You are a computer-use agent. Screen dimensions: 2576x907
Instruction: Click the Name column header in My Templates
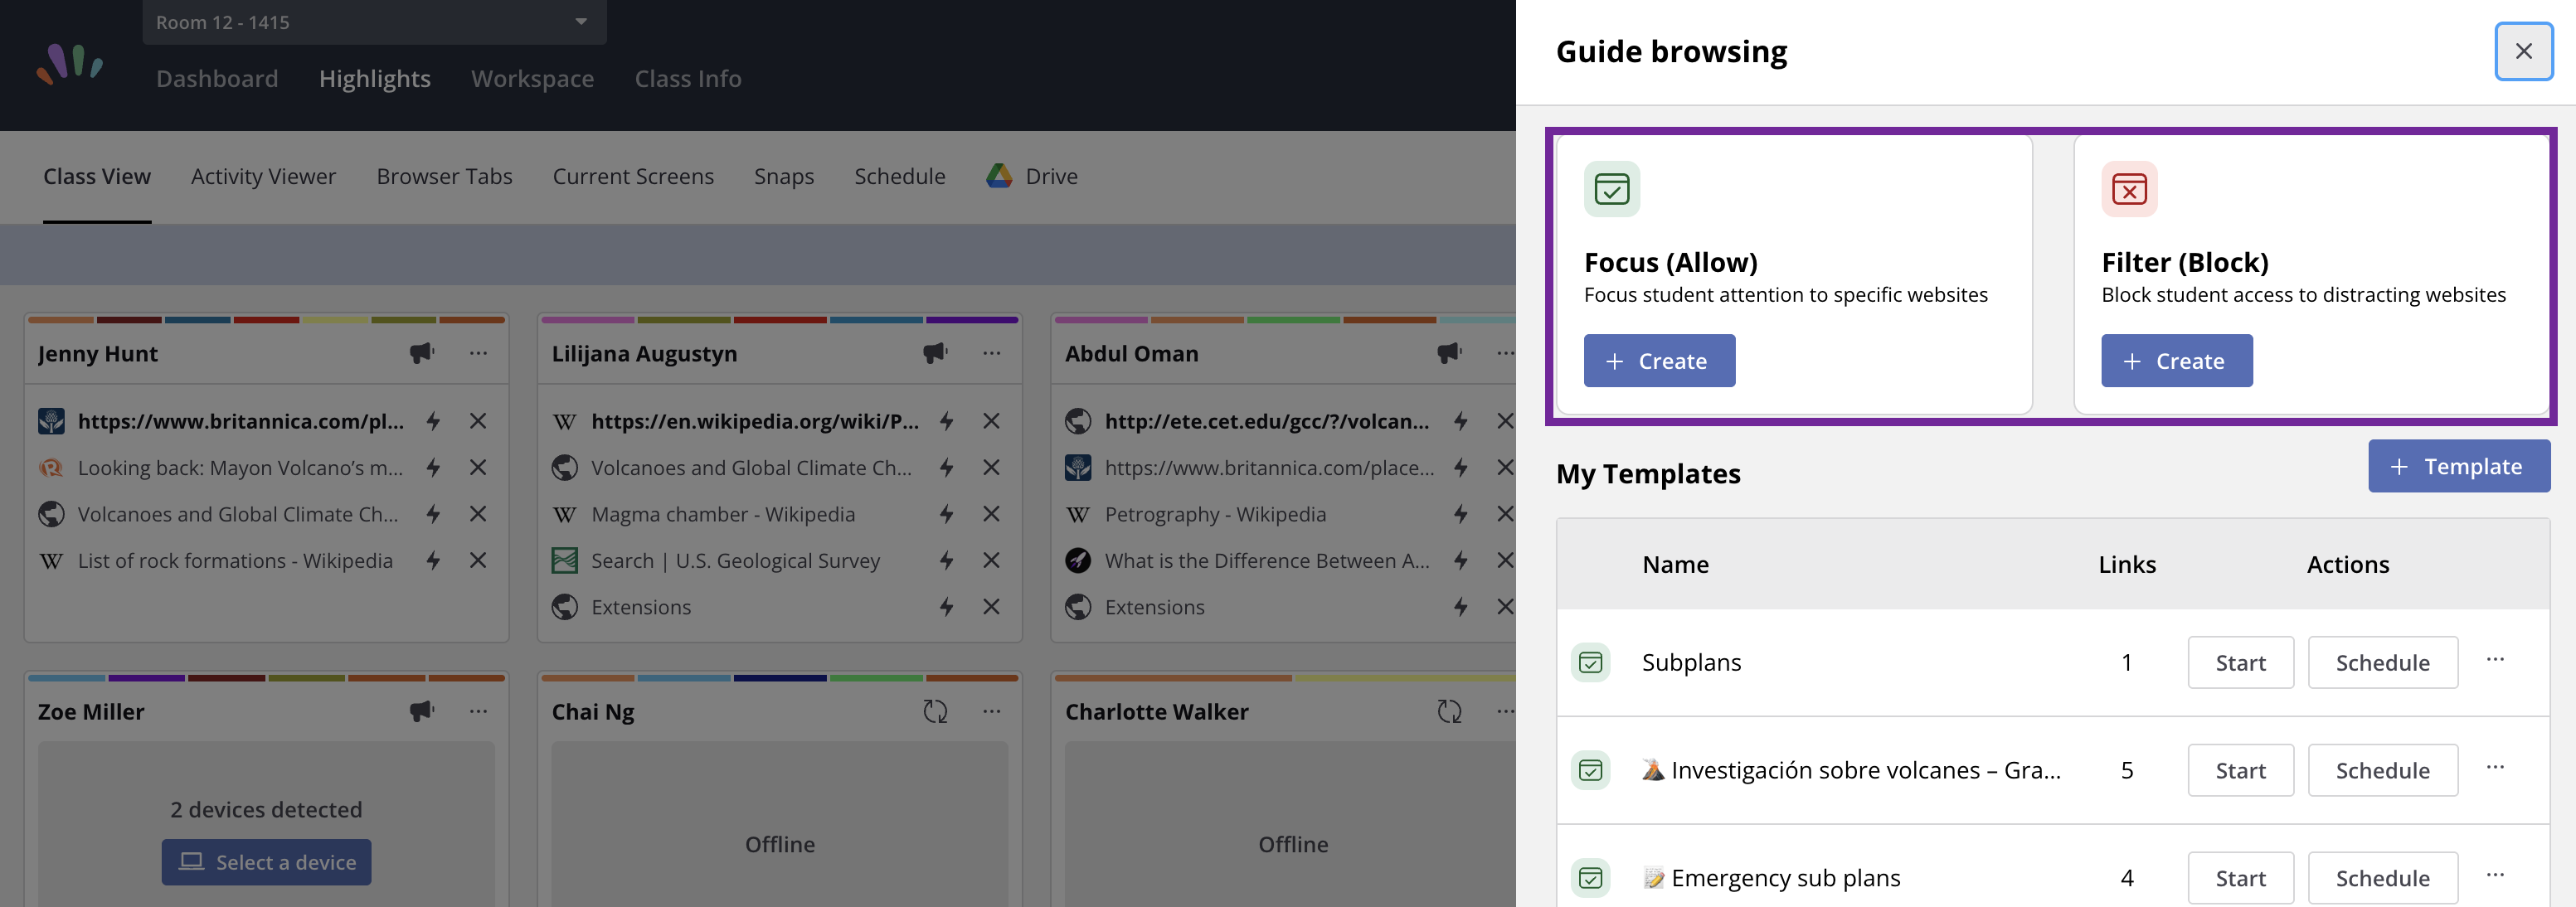click(1675, 564)
